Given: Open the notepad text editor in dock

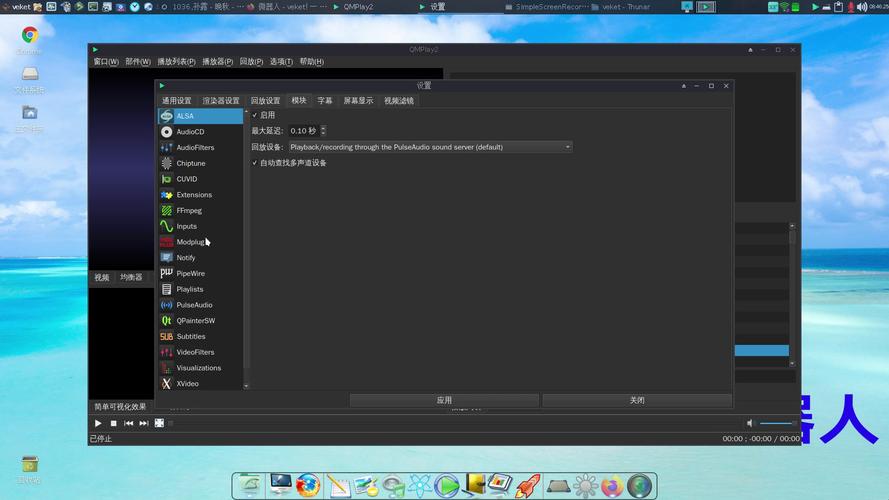Looking at the screenshot, I should click(339, 486).
